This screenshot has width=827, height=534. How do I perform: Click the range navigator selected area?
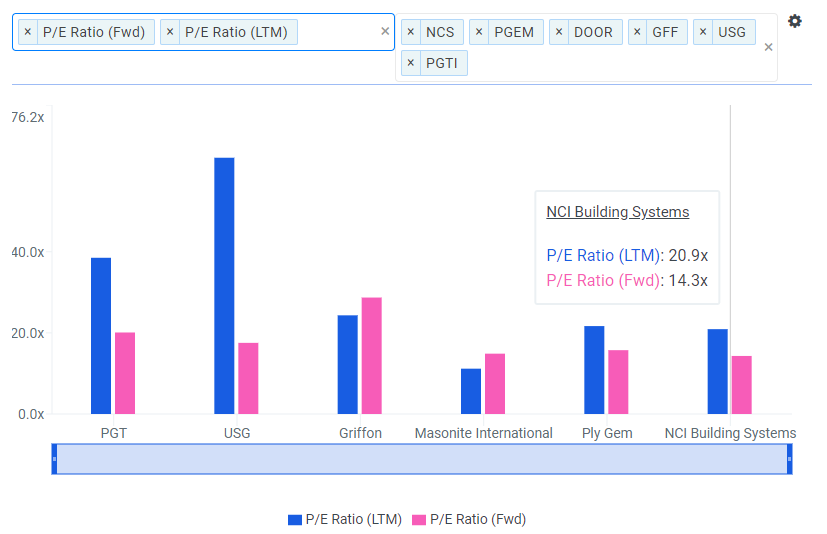click(422, 459)
